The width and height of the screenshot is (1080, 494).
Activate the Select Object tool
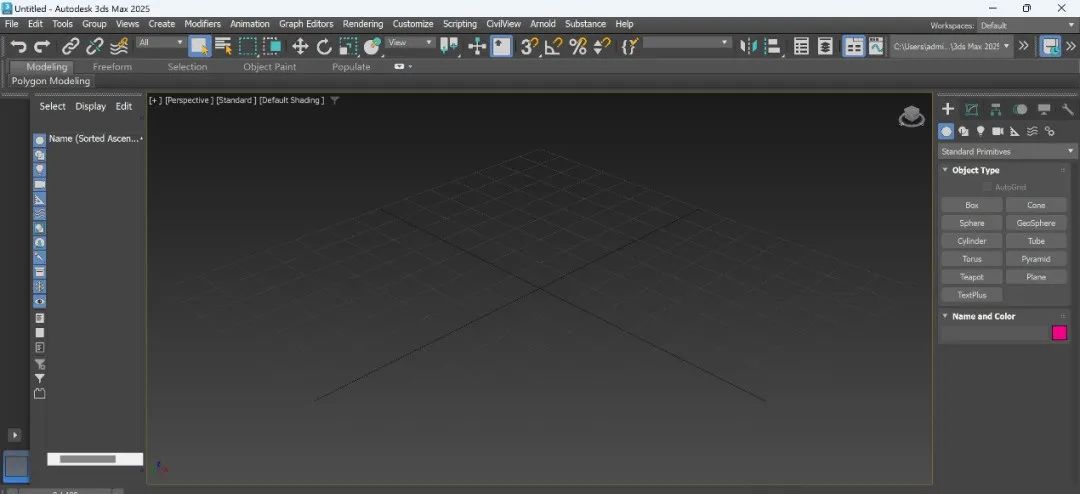click(200, 47)
